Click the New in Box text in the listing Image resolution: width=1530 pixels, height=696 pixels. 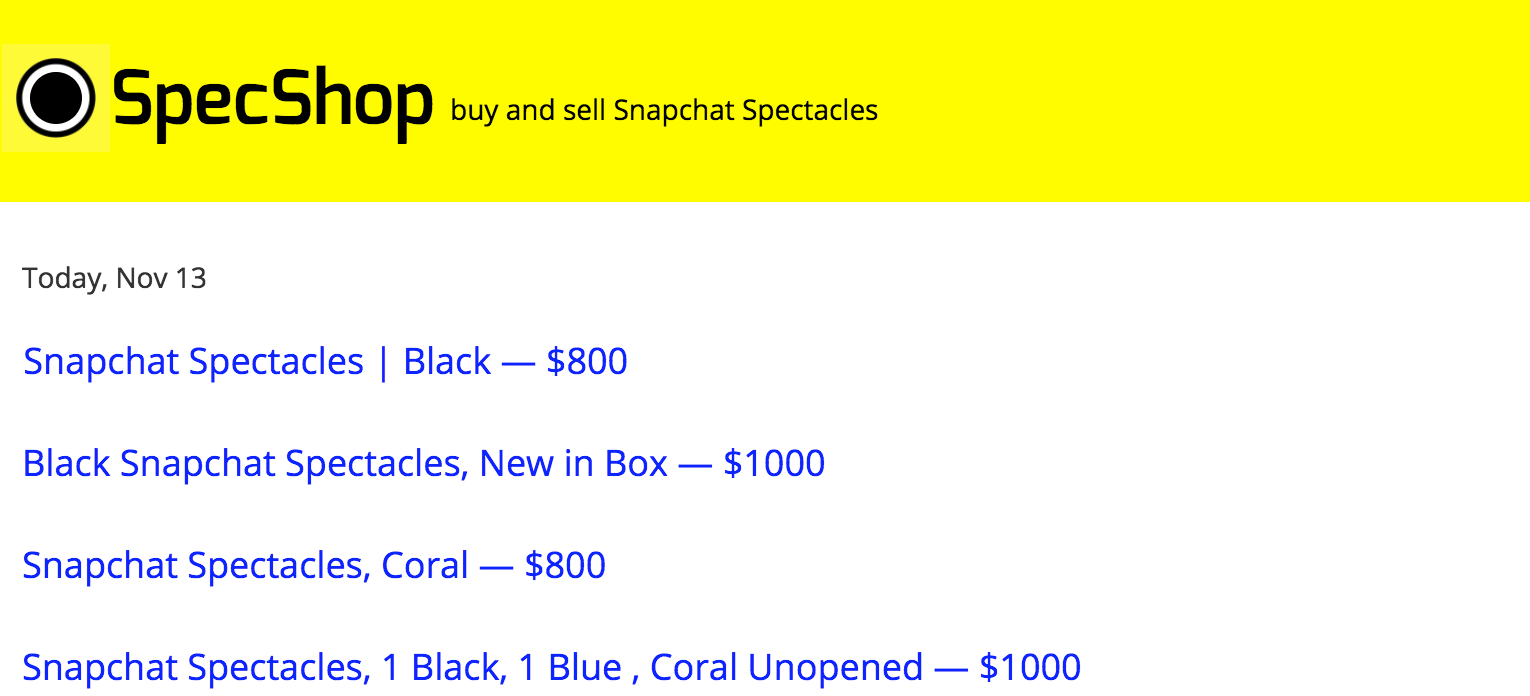click(x=573, y=463)
